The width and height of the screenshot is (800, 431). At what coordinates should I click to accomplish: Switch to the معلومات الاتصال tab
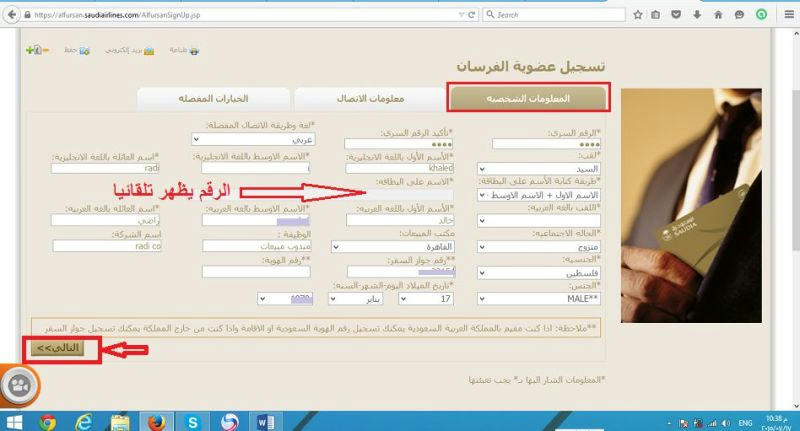tap(370, 98)
